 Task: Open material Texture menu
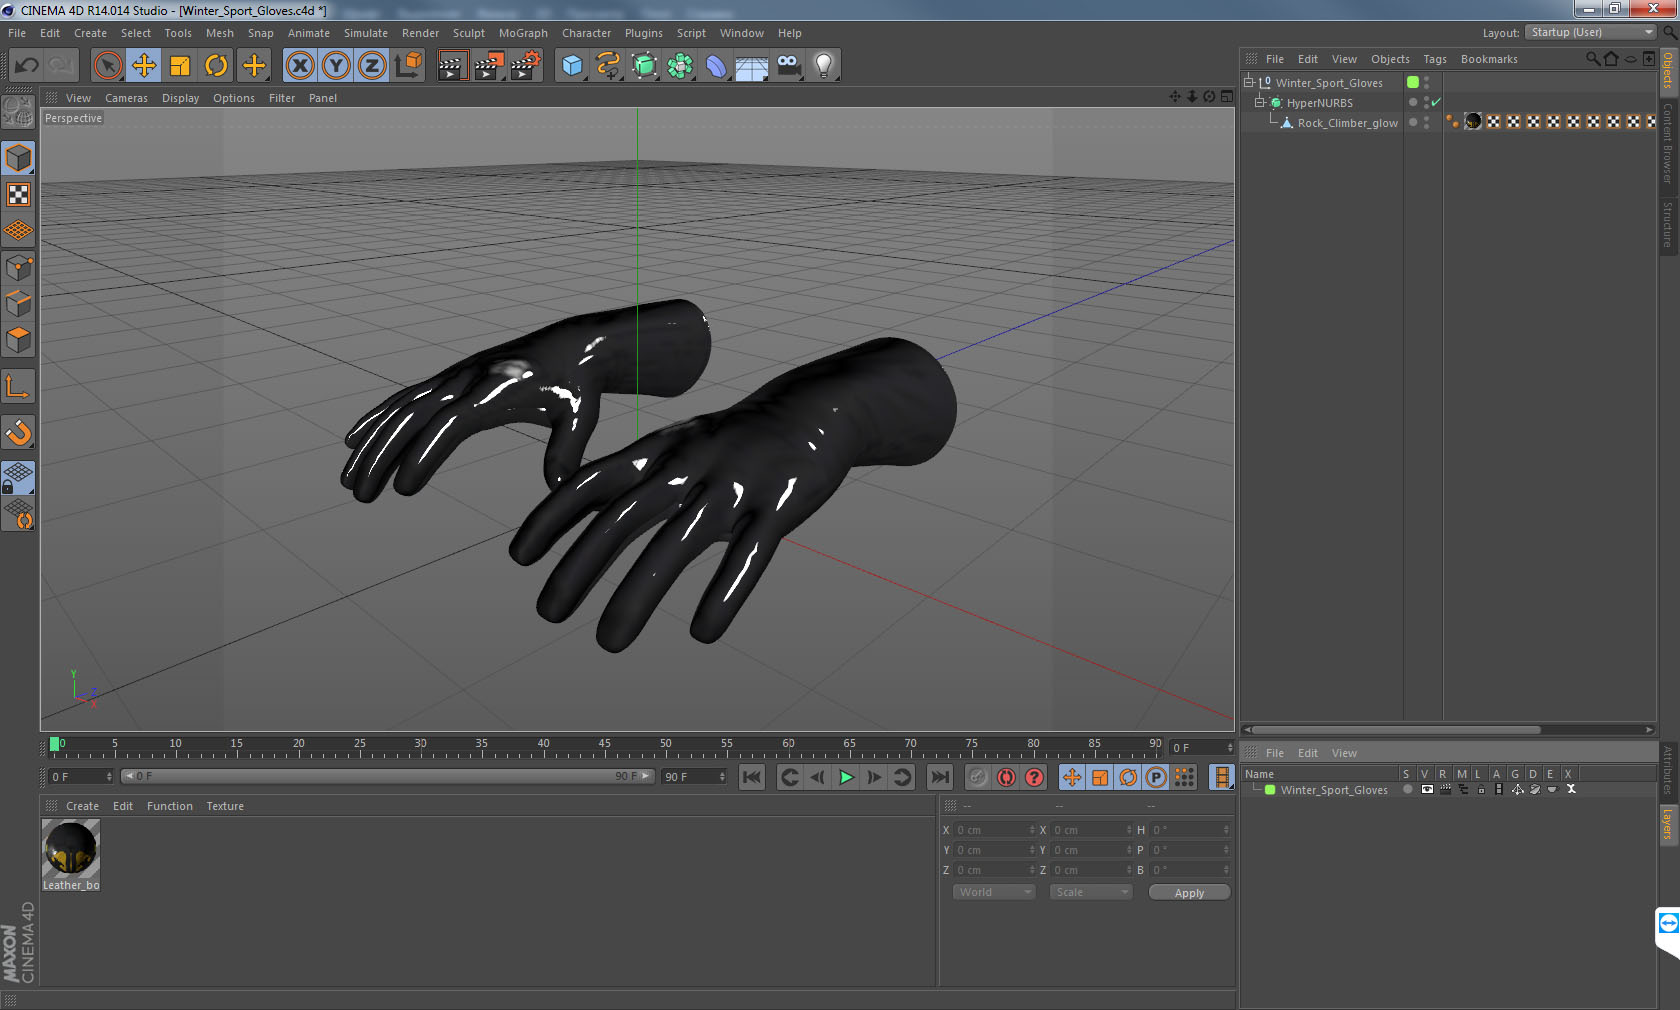pos(225,806)
